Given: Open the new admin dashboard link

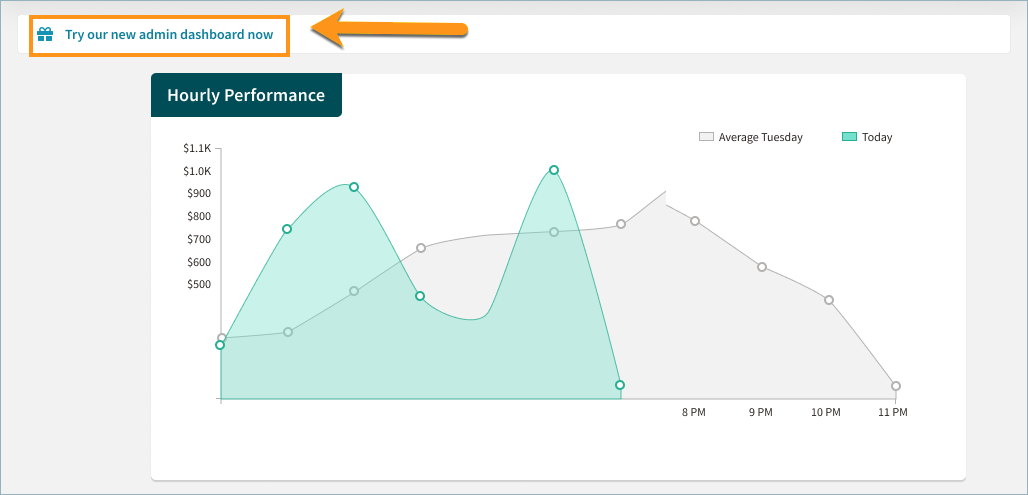Looking at the screenshot, I should [169, 35].
